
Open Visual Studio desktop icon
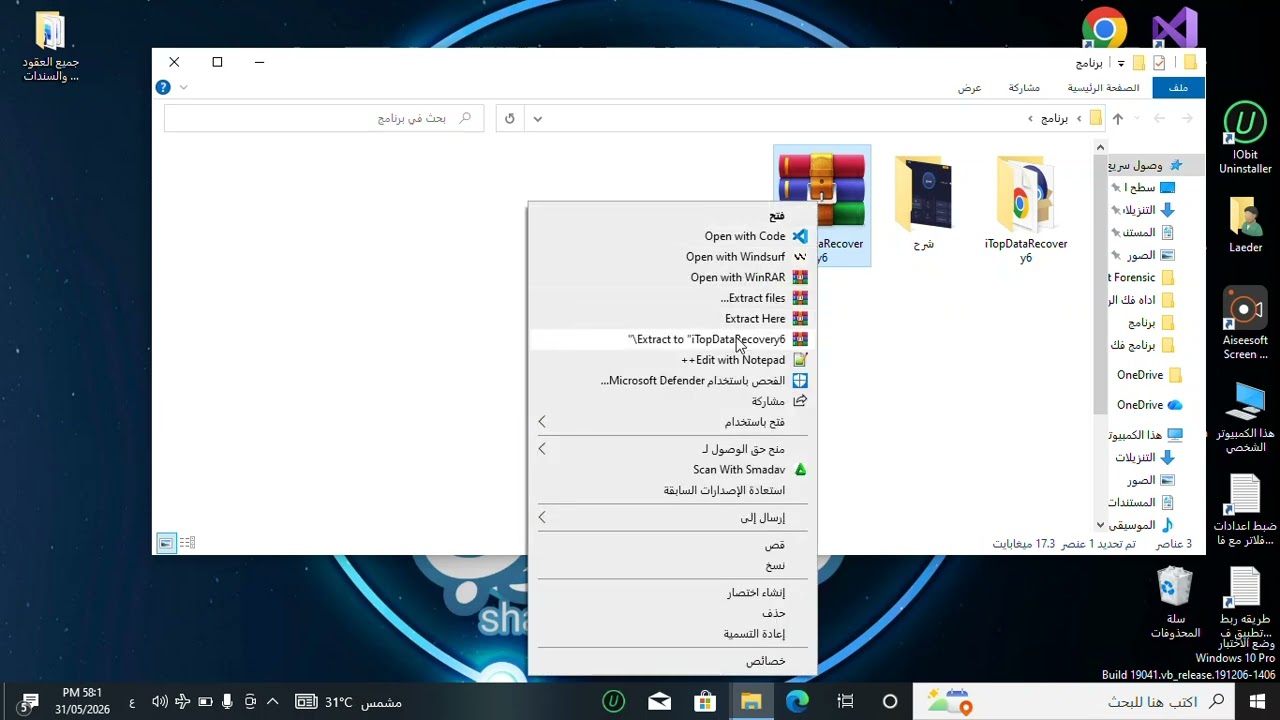click(x=1175, y=28)
